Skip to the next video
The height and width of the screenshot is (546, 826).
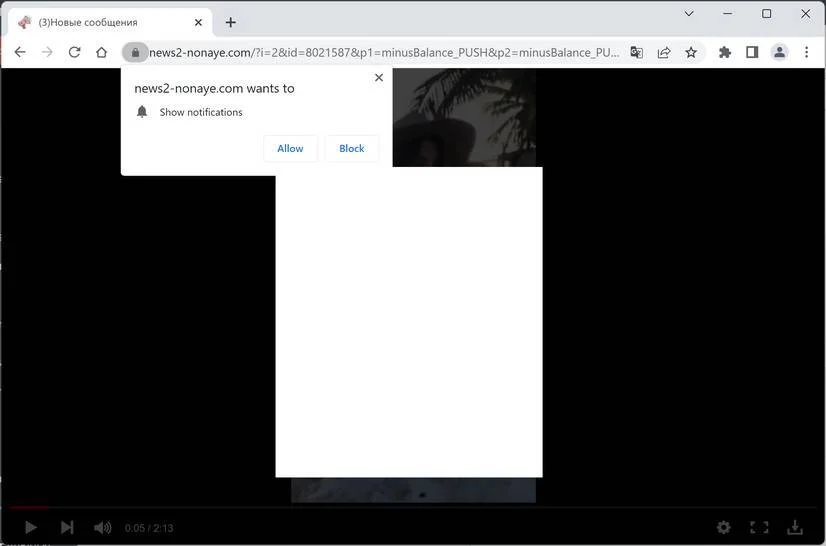pyautogui.click(x=67, y=527)
